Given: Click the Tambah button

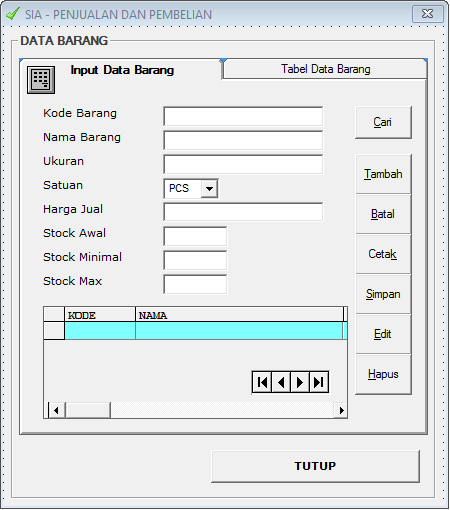Looking at the screenshot, I should (x=383, y=174).
